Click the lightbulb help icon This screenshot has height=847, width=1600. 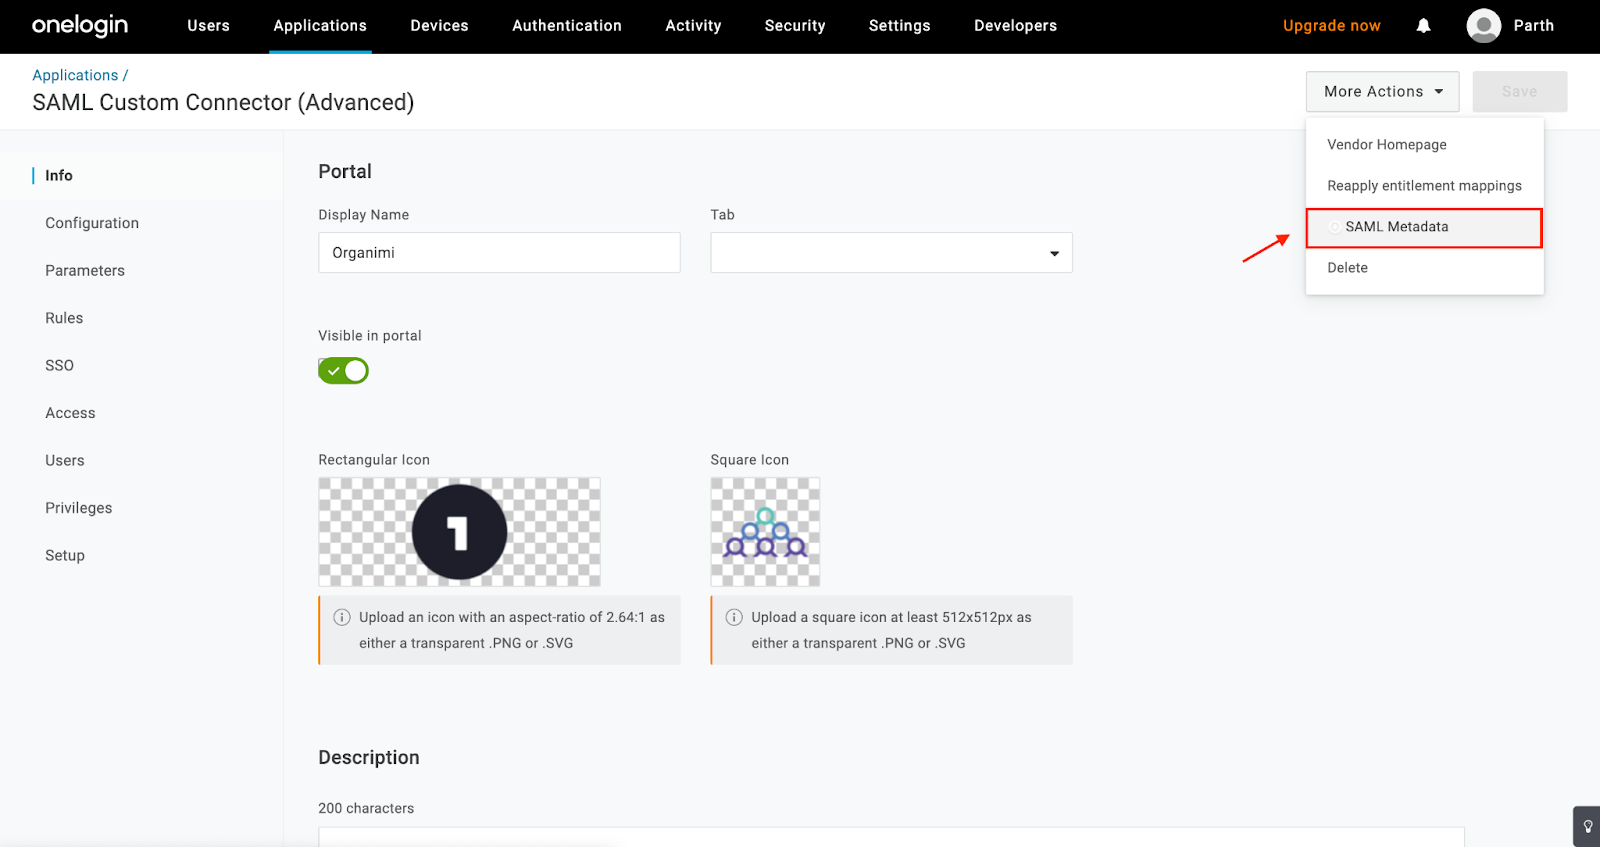pyautogui.click(x=1587, y=827)
